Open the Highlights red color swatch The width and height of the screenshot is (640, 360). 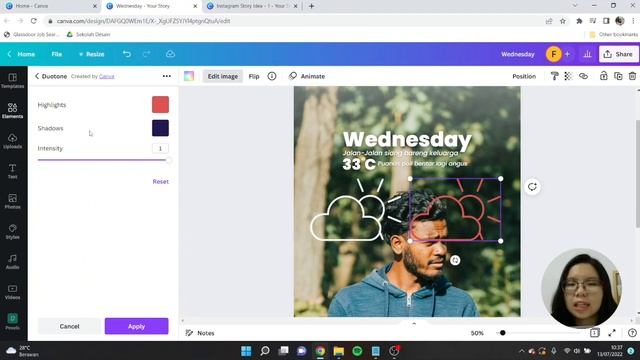point(160,104)
